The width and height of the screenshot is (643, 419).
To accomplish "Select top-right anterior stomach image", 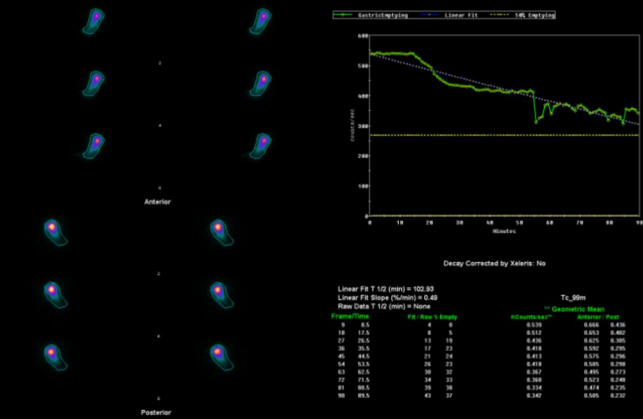I will pos(261,21).
